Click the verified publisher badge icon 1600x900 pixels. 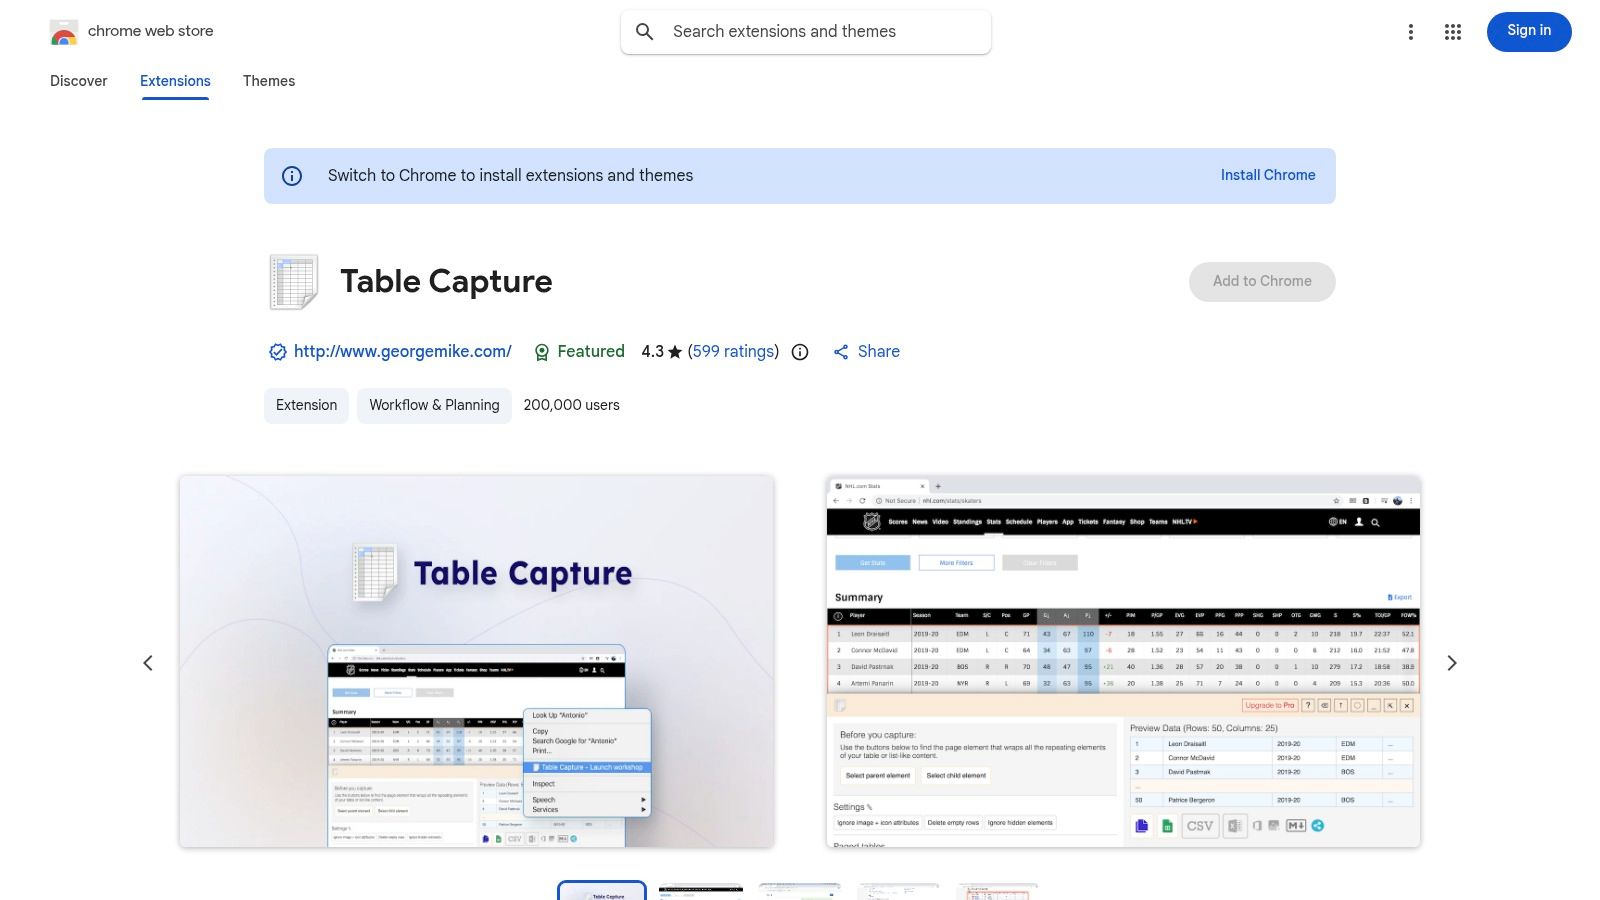(x=278, y=352)
